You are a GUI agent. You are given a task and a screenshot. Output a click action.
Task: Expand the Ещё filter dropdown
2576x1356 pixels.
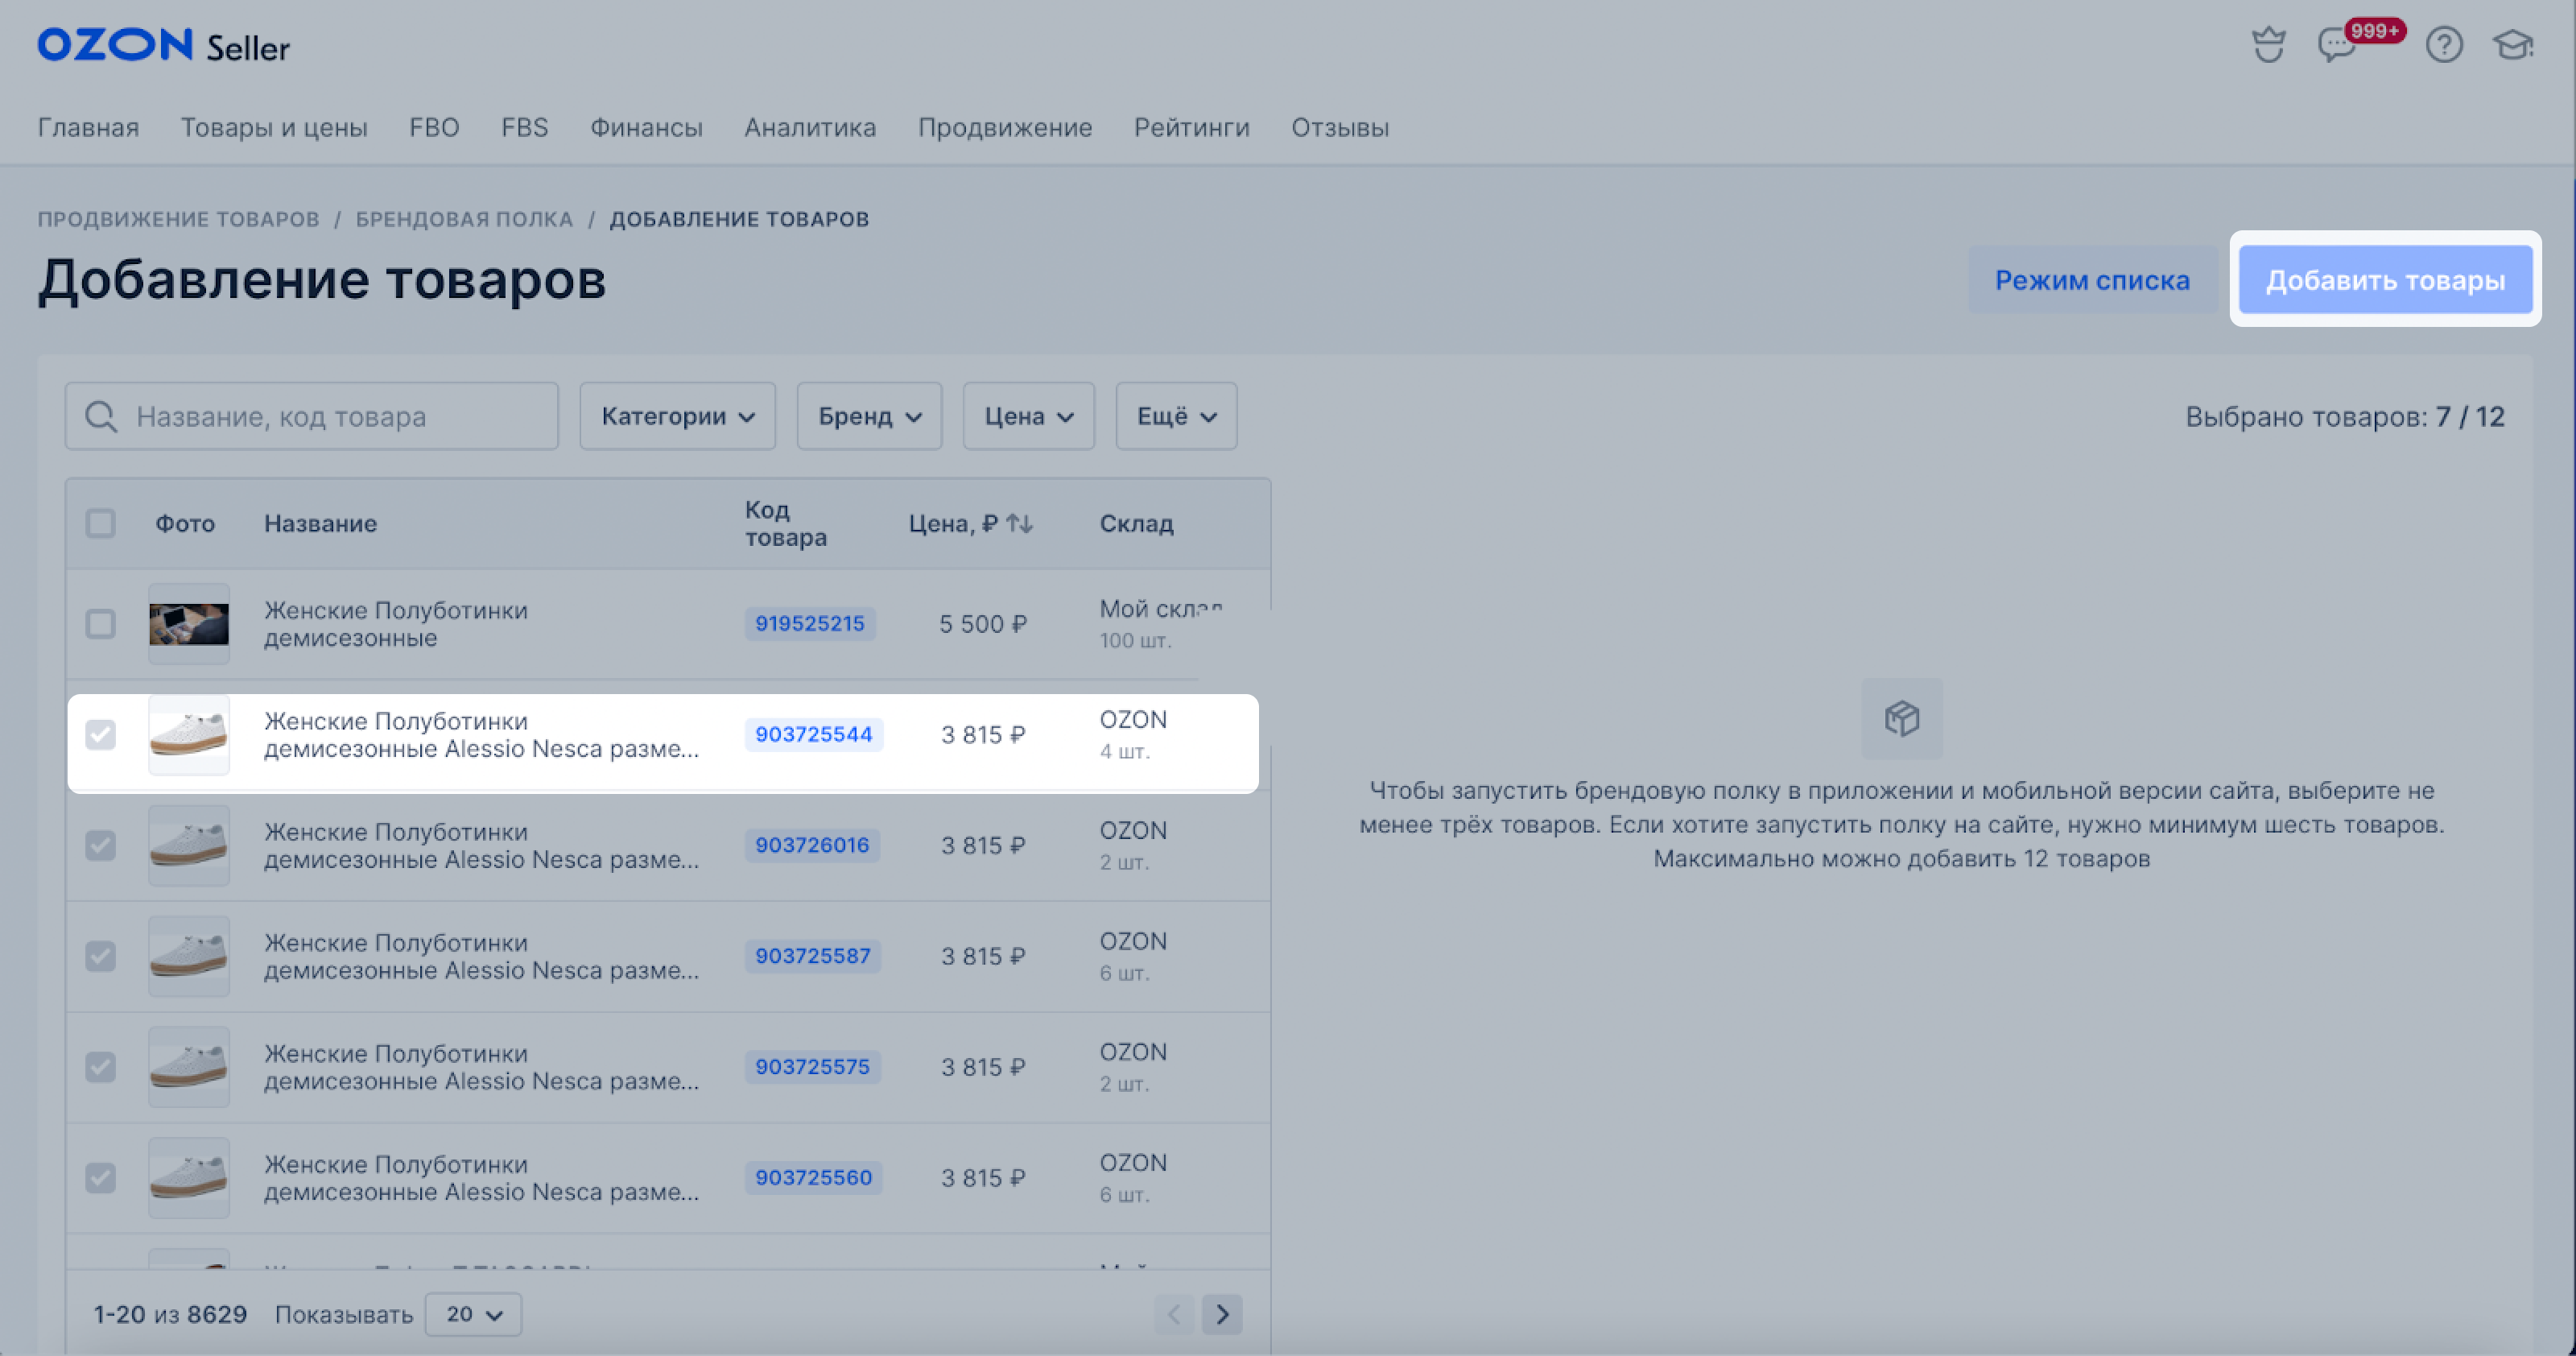point(1176,416)
